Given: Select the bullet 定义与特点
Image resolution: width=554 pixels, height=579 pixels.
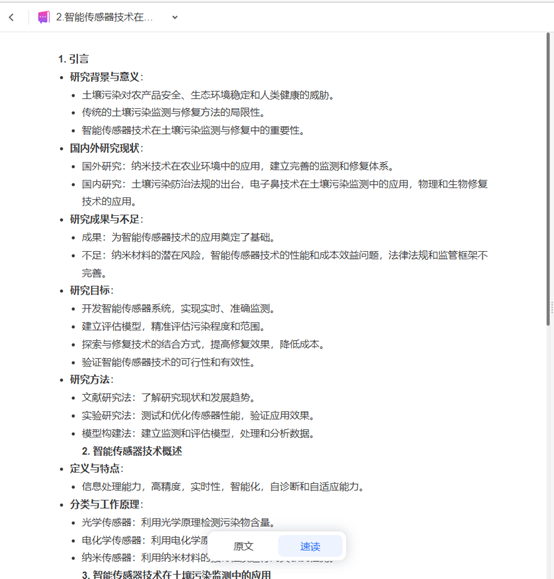Looking at the screenshot, I should pos(96,469).
